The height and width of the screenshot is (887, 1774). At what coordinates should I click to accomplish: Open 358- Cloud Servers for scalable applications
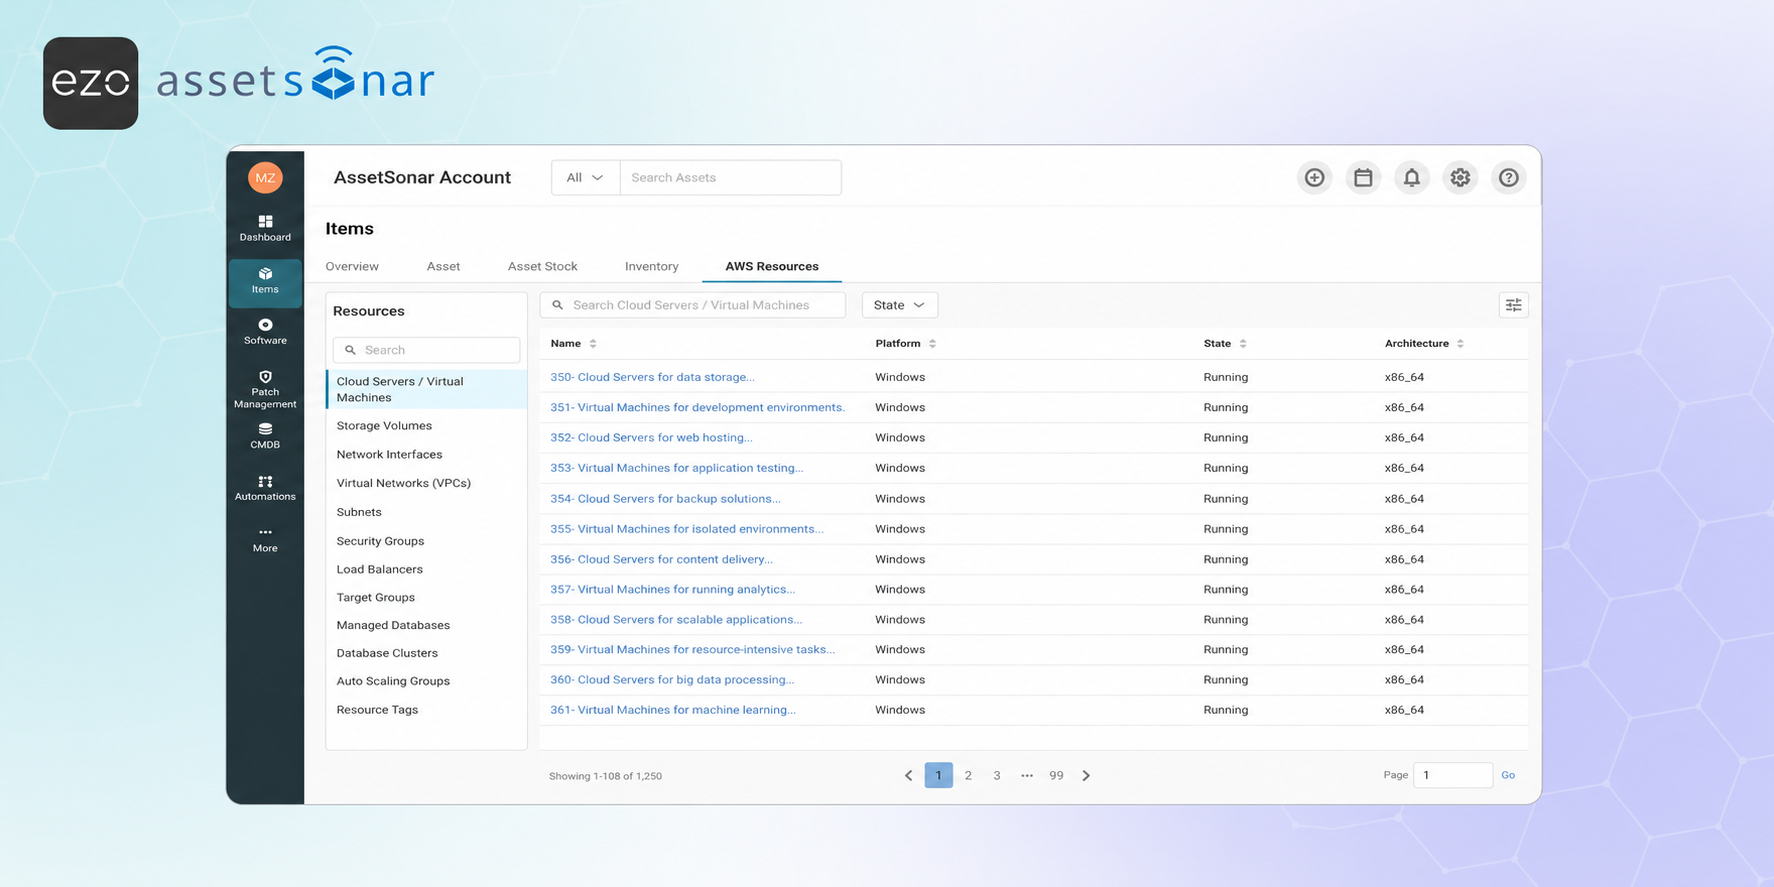(x=676, y=619)
